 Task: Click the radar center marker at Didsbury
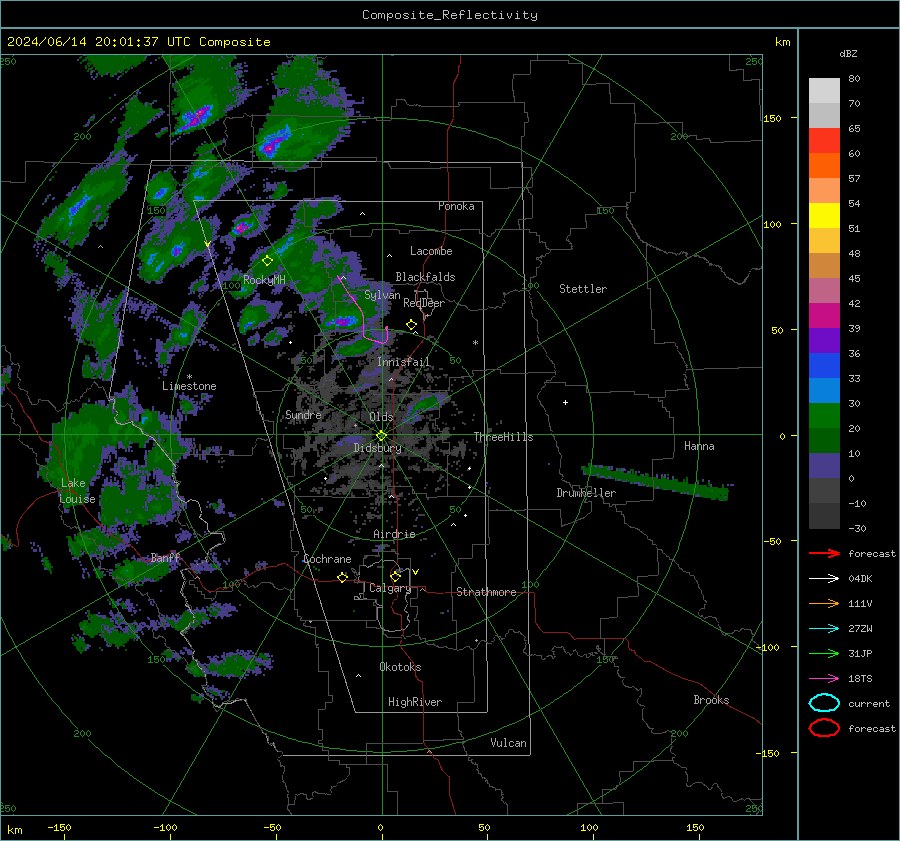[382, 436]
